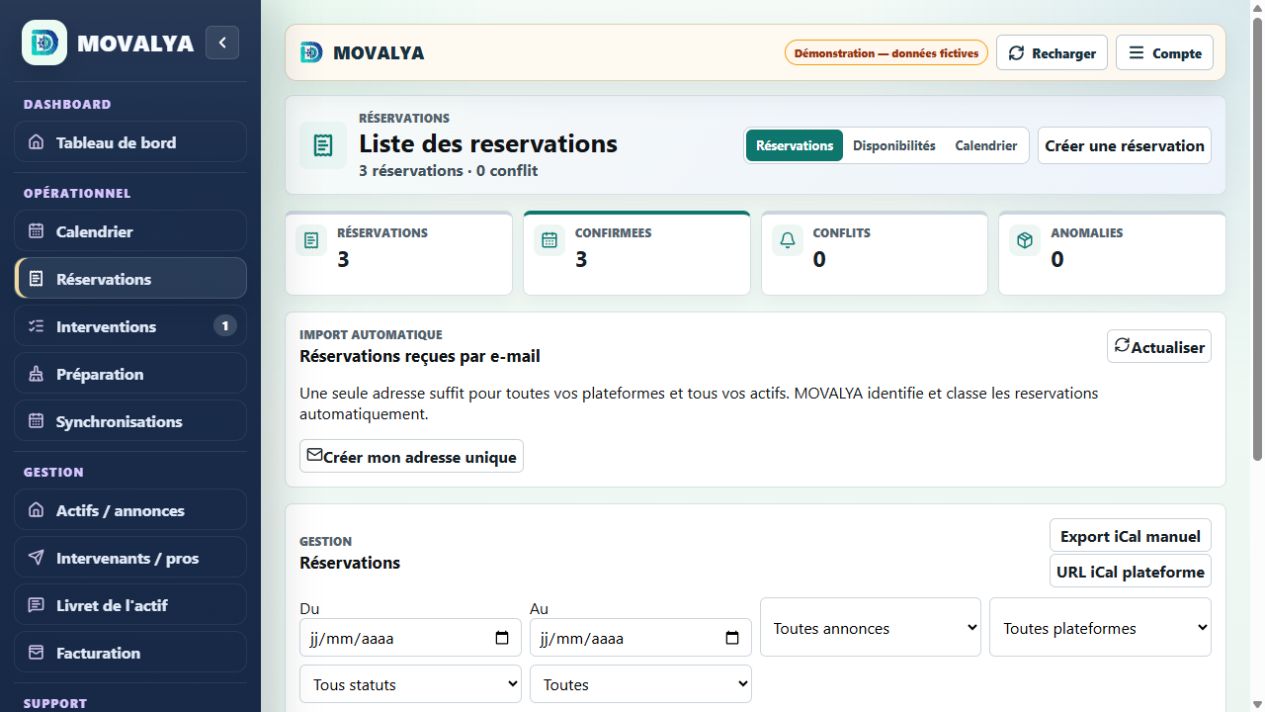
Task: Click Créer une réservation
Action: pyautogui.click(x=1125, y=145)
